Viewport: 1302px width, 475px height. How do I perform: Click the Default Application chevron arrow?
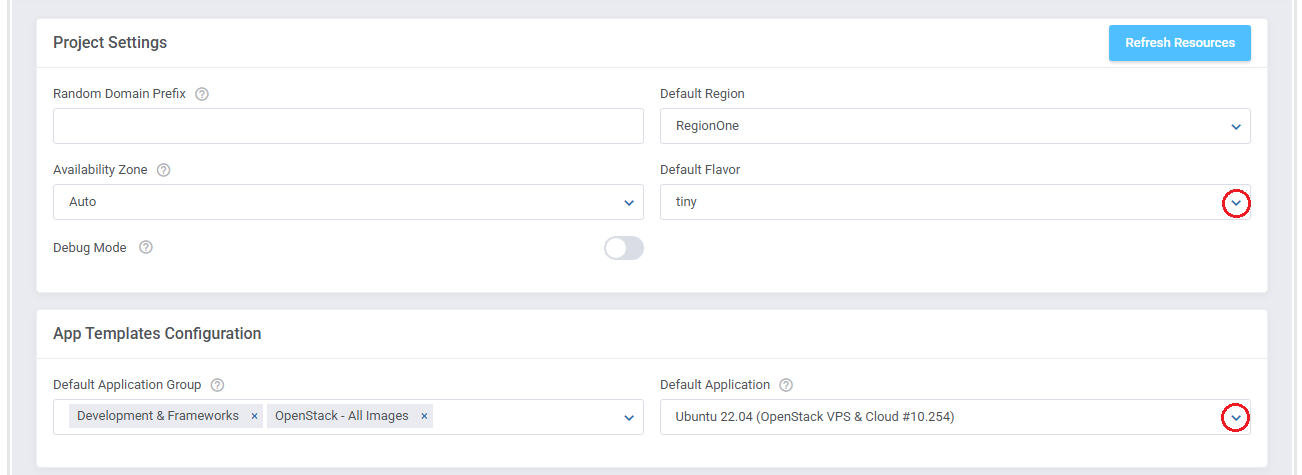tap(1237, 417)
